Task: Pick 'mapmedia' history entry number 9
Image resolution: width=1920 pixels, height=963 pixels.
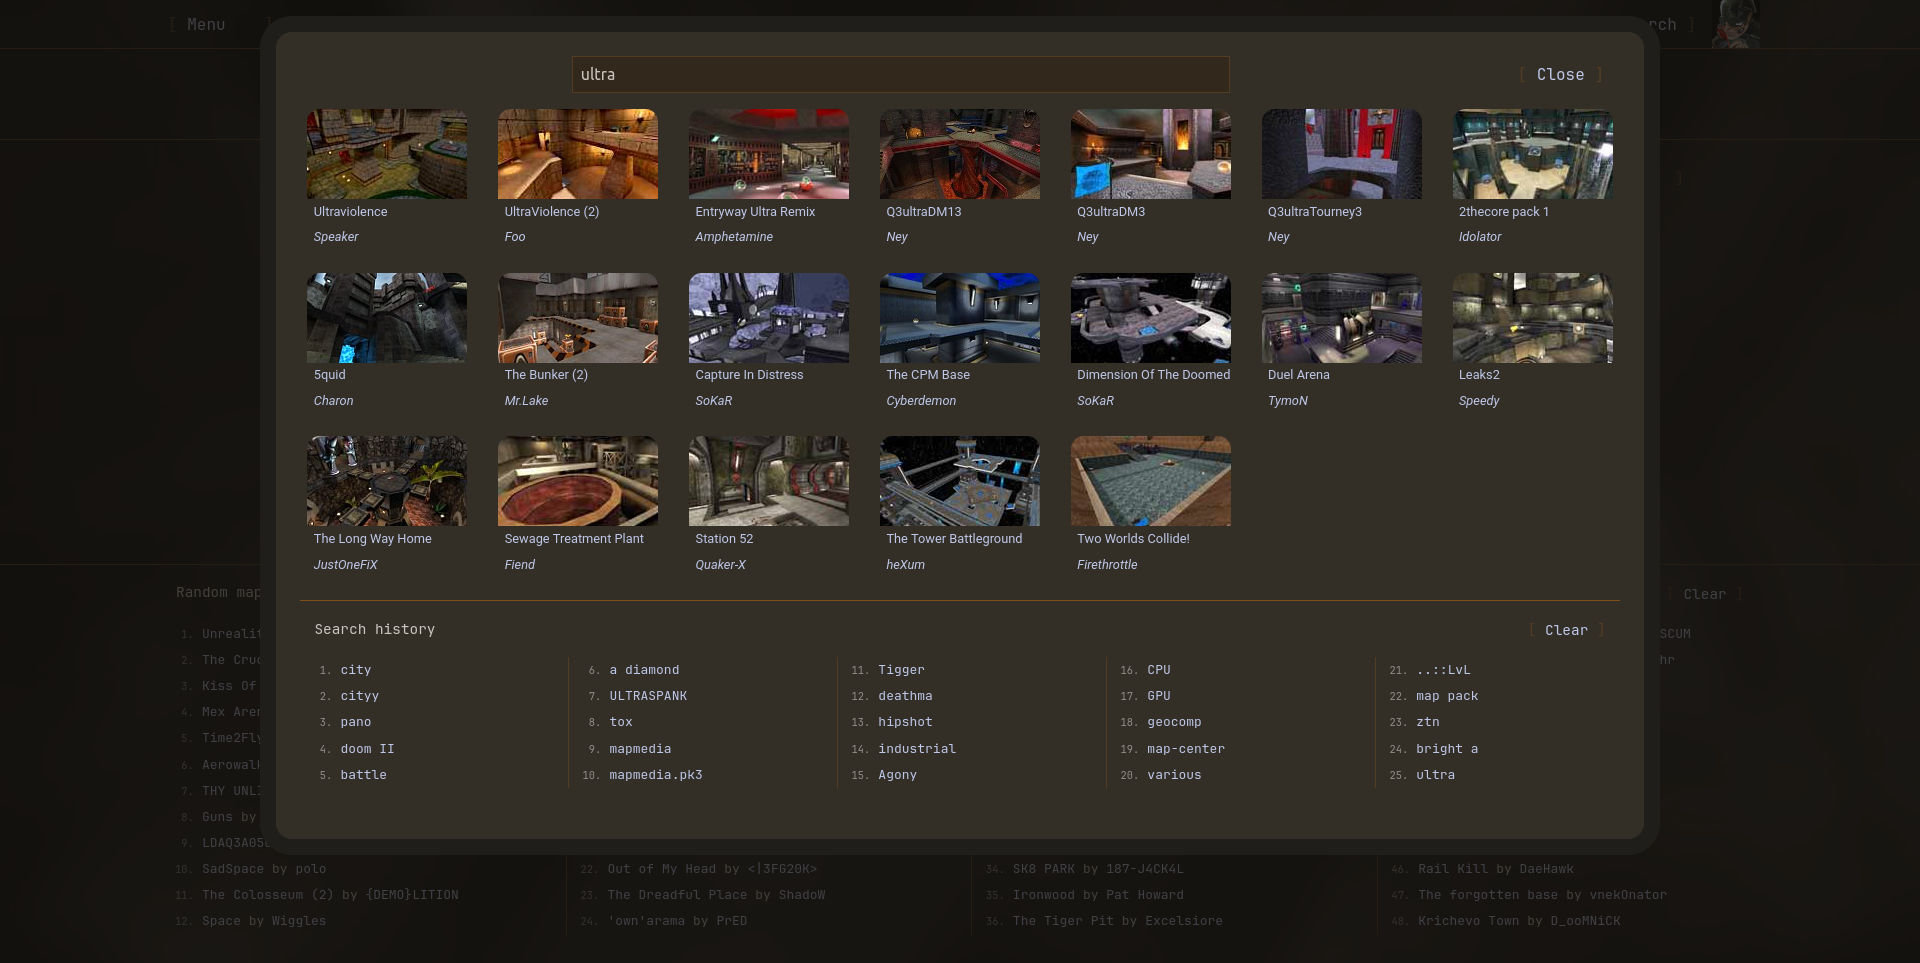Action: (640, 749)
